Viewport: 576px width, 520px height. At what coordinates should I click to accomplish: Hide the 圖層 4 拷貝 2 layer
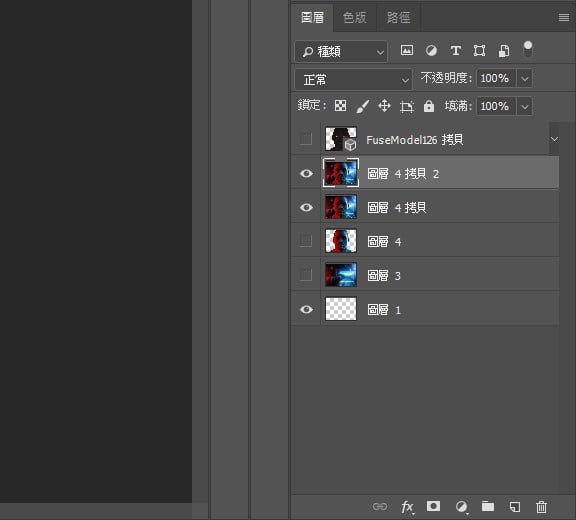pos(306,173)
